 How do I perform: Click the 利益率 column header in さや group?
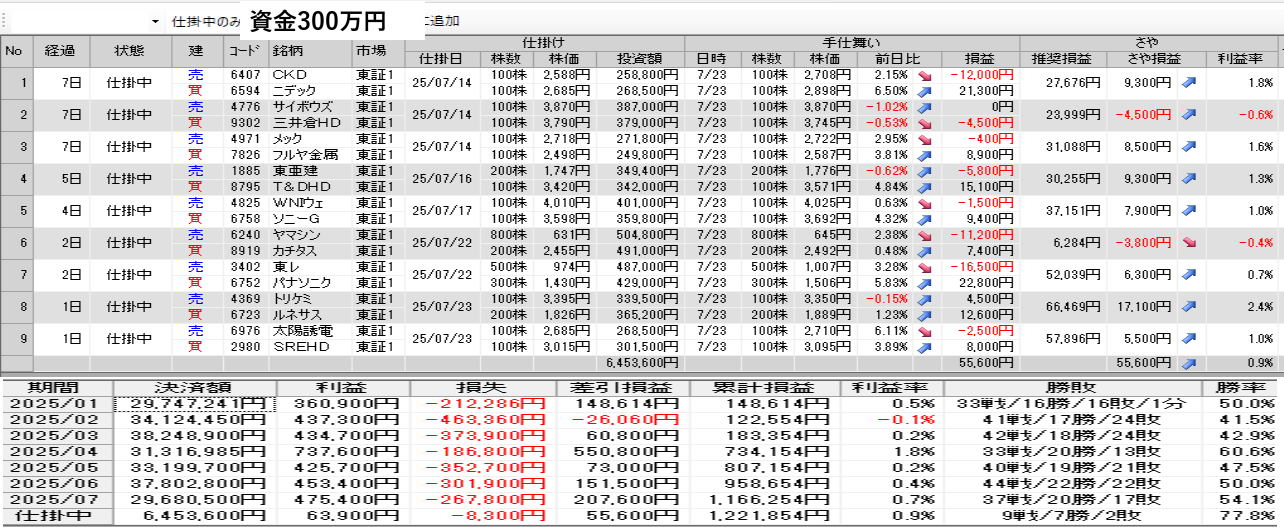coord(1240,58)
